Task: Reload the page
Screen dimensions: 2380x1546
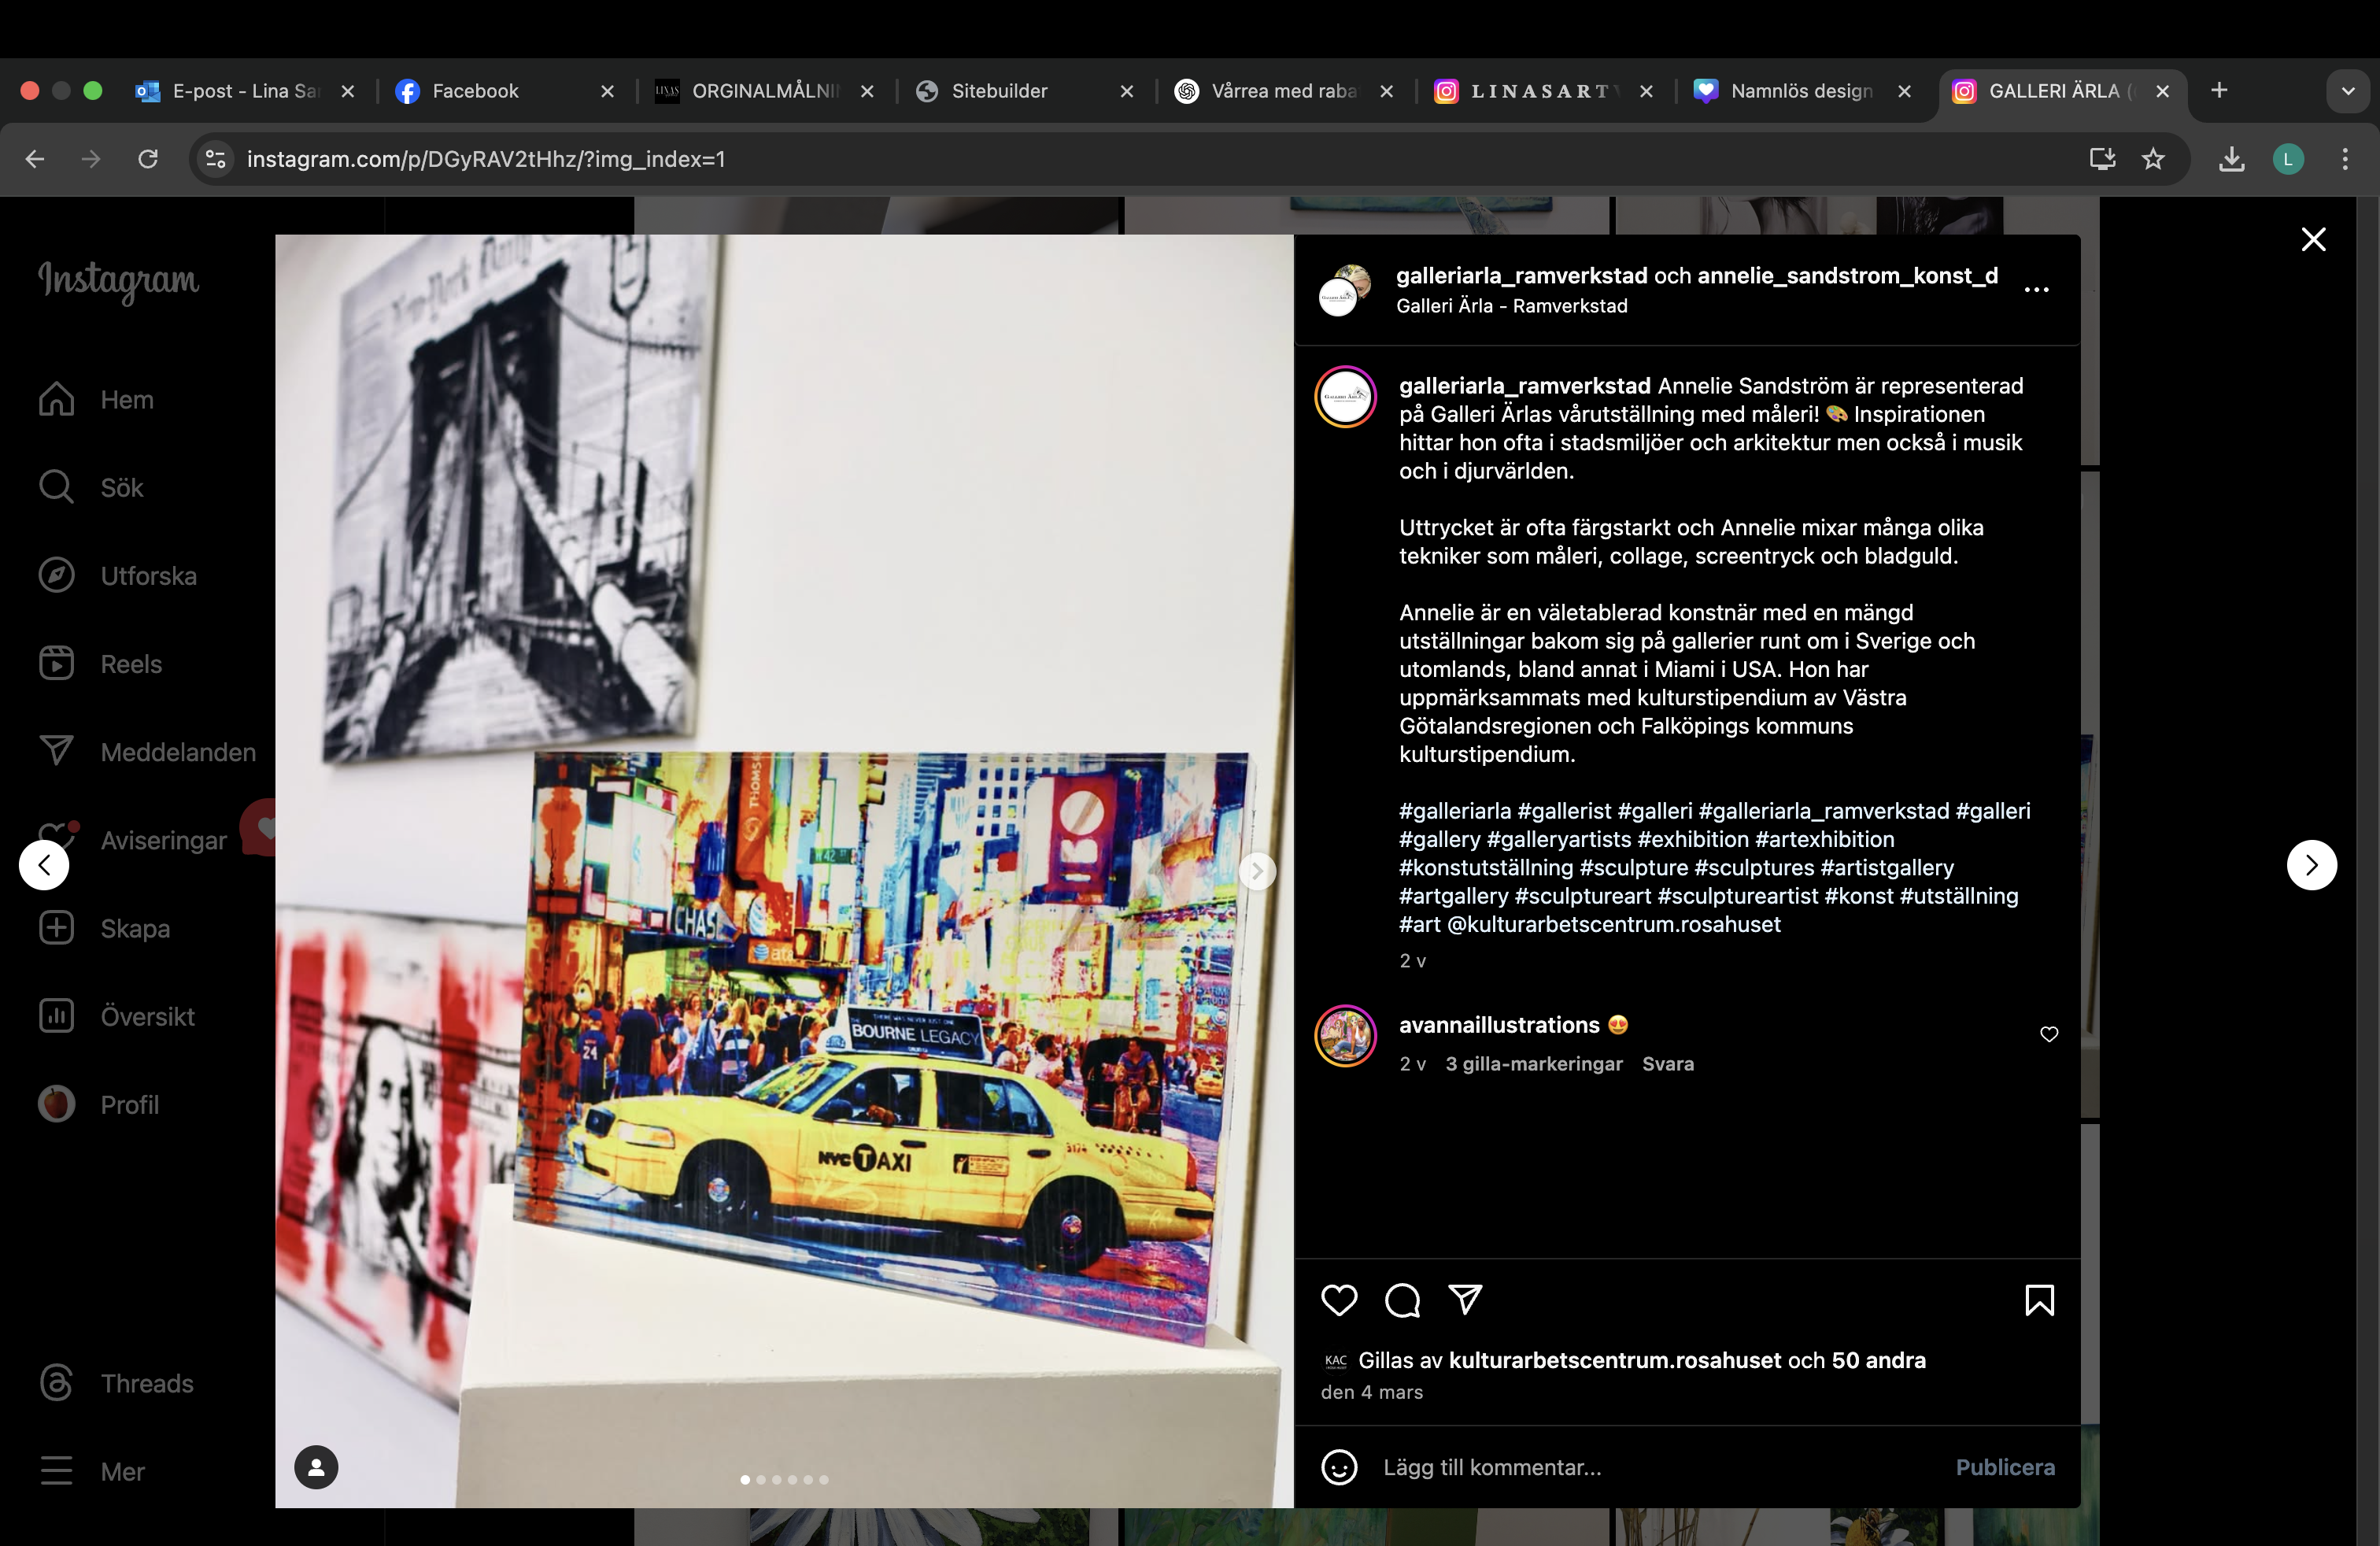Action: tap(148, 159)
